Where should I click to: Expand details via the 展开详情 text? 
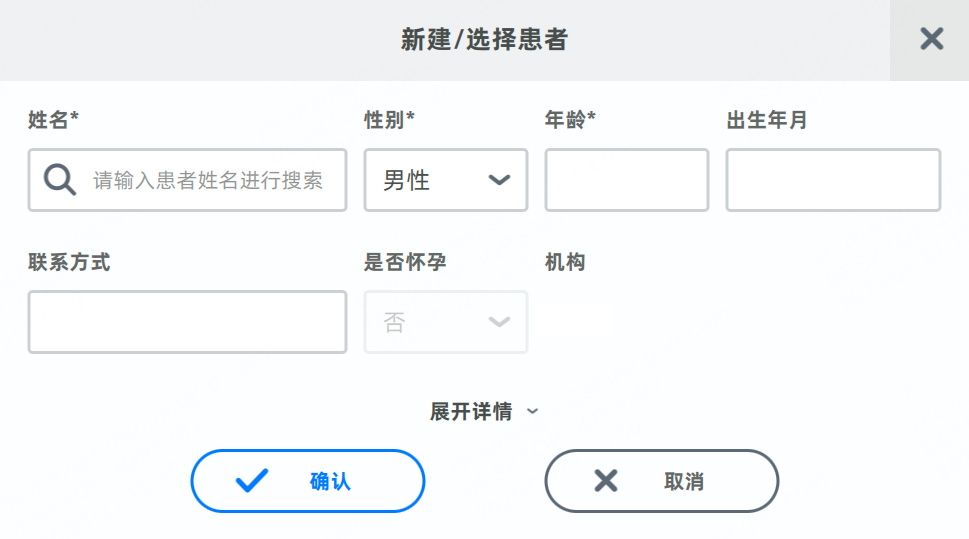coord(471,411)
